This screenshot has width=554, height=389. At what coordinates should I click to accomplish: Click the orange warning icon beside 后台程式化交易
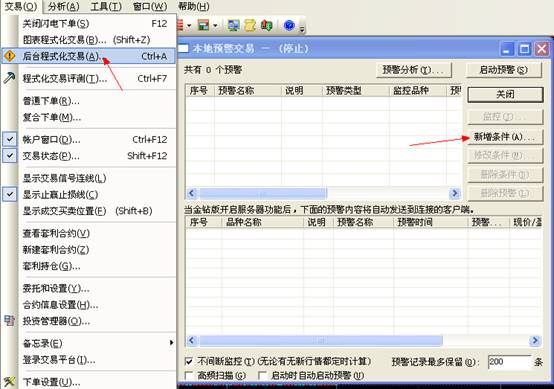click(10, 56)
